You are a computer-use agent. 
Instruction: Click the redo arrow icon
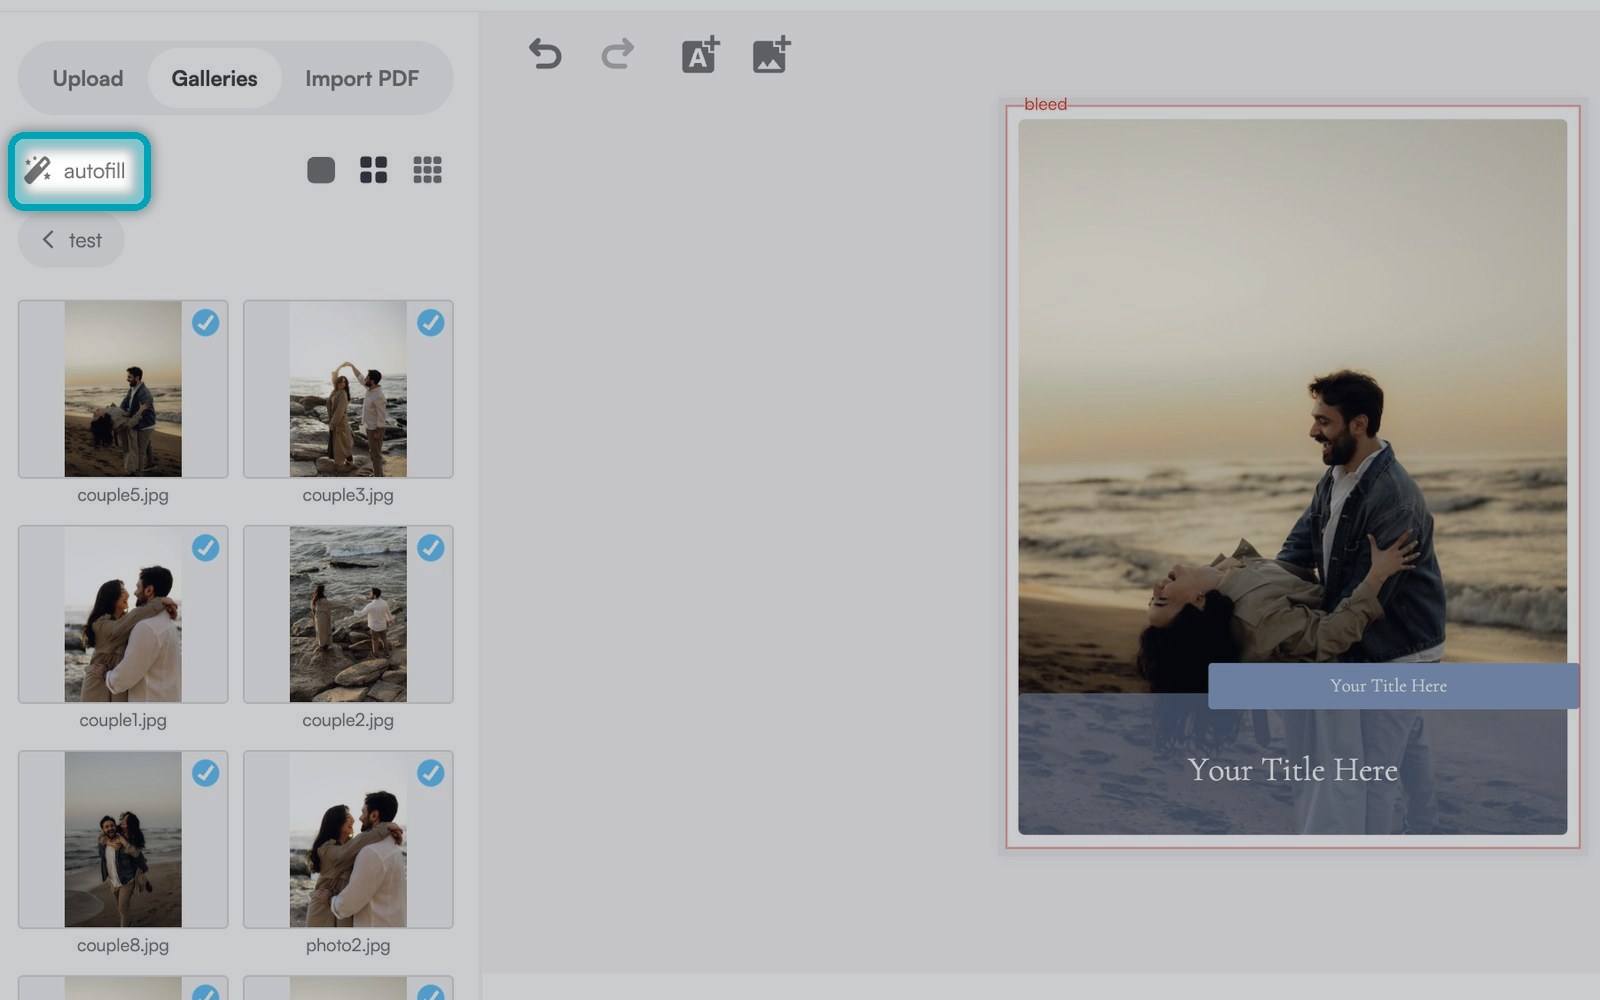point(617,54)
